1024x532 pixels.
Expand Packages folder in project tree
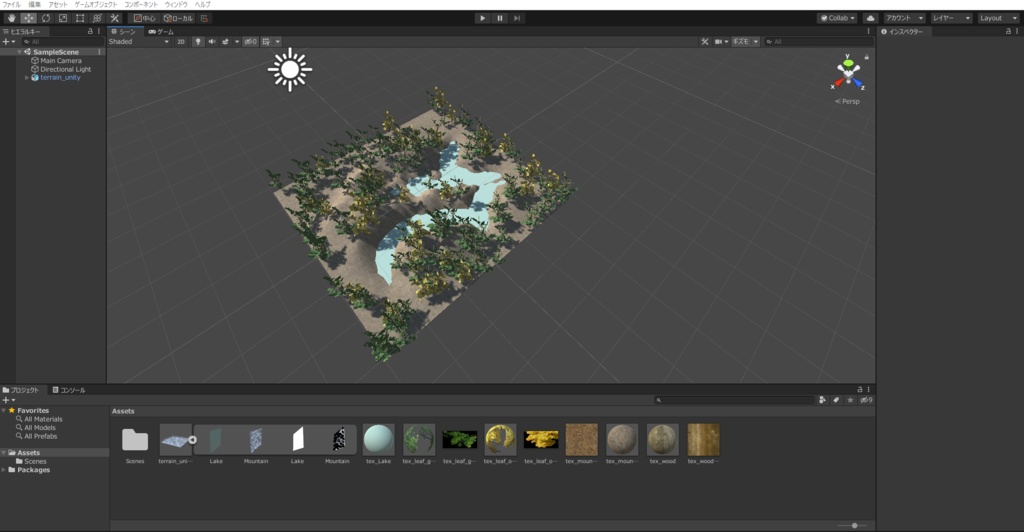coord(4,470)
